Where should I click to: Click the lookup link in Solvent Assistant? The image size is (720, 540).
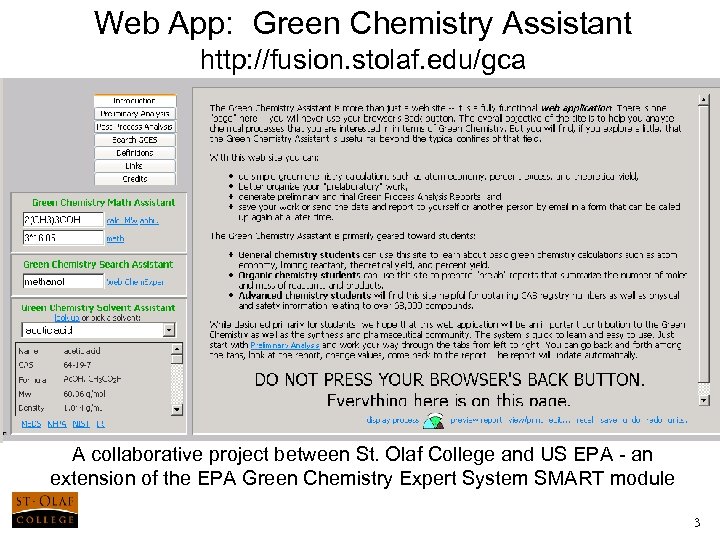tap(67, 318)
